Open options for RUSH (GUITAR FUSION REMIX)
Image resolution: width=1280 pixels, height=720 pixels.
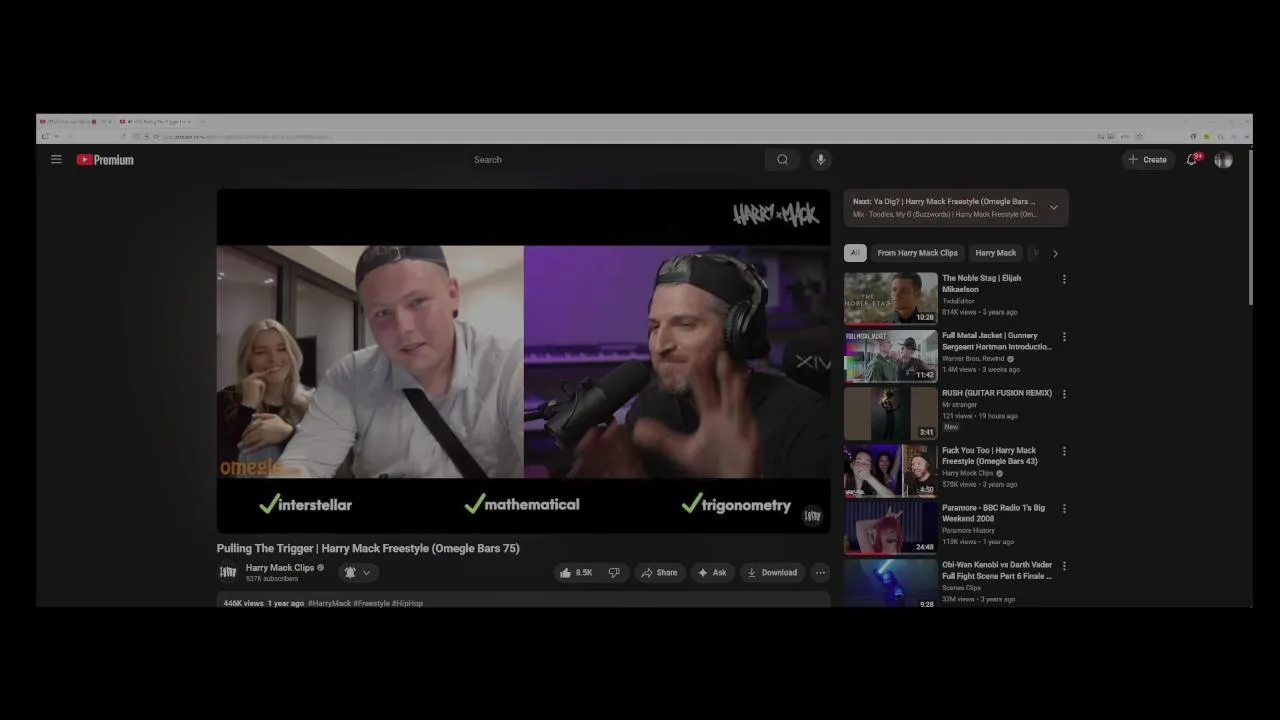1064,394
